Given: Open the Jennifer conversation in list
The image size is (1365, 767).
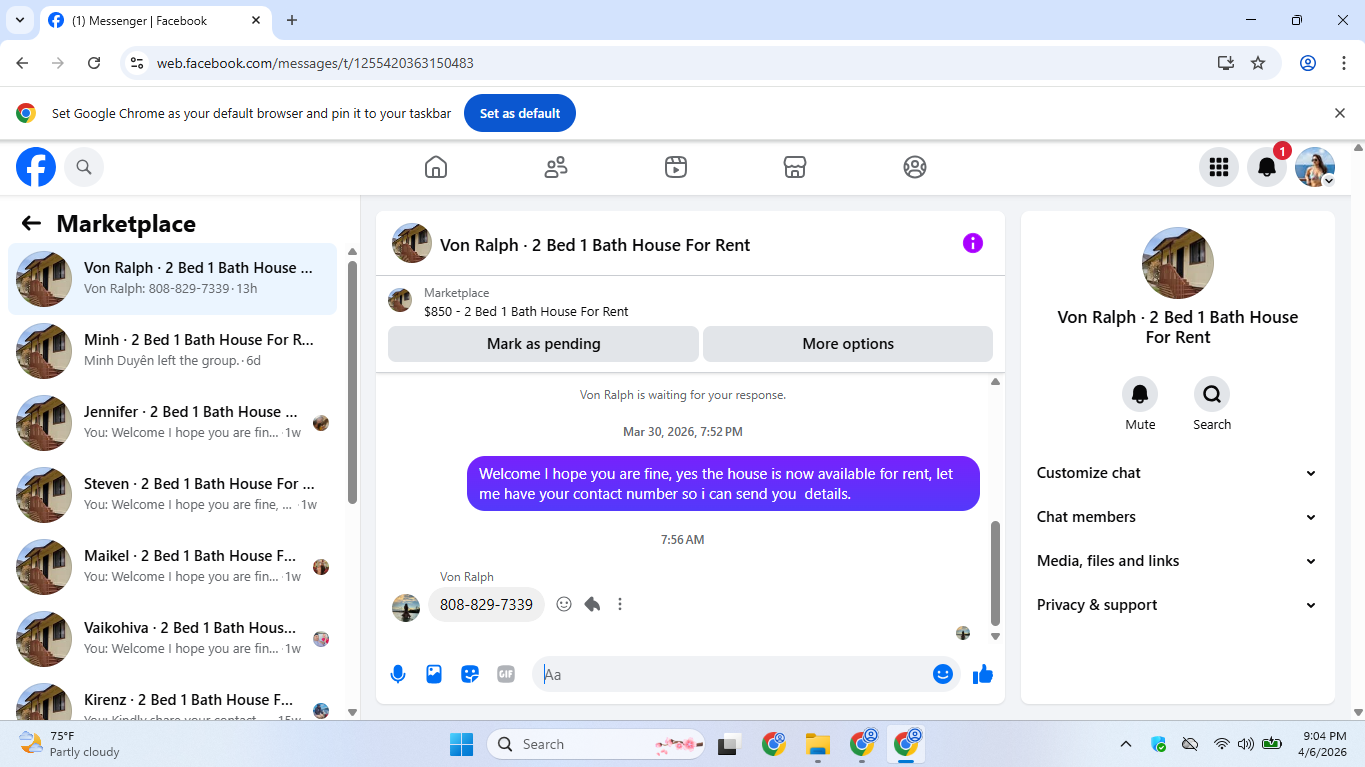Looking at the screenshot, I should pyautogui.click(x=172, y=422).
